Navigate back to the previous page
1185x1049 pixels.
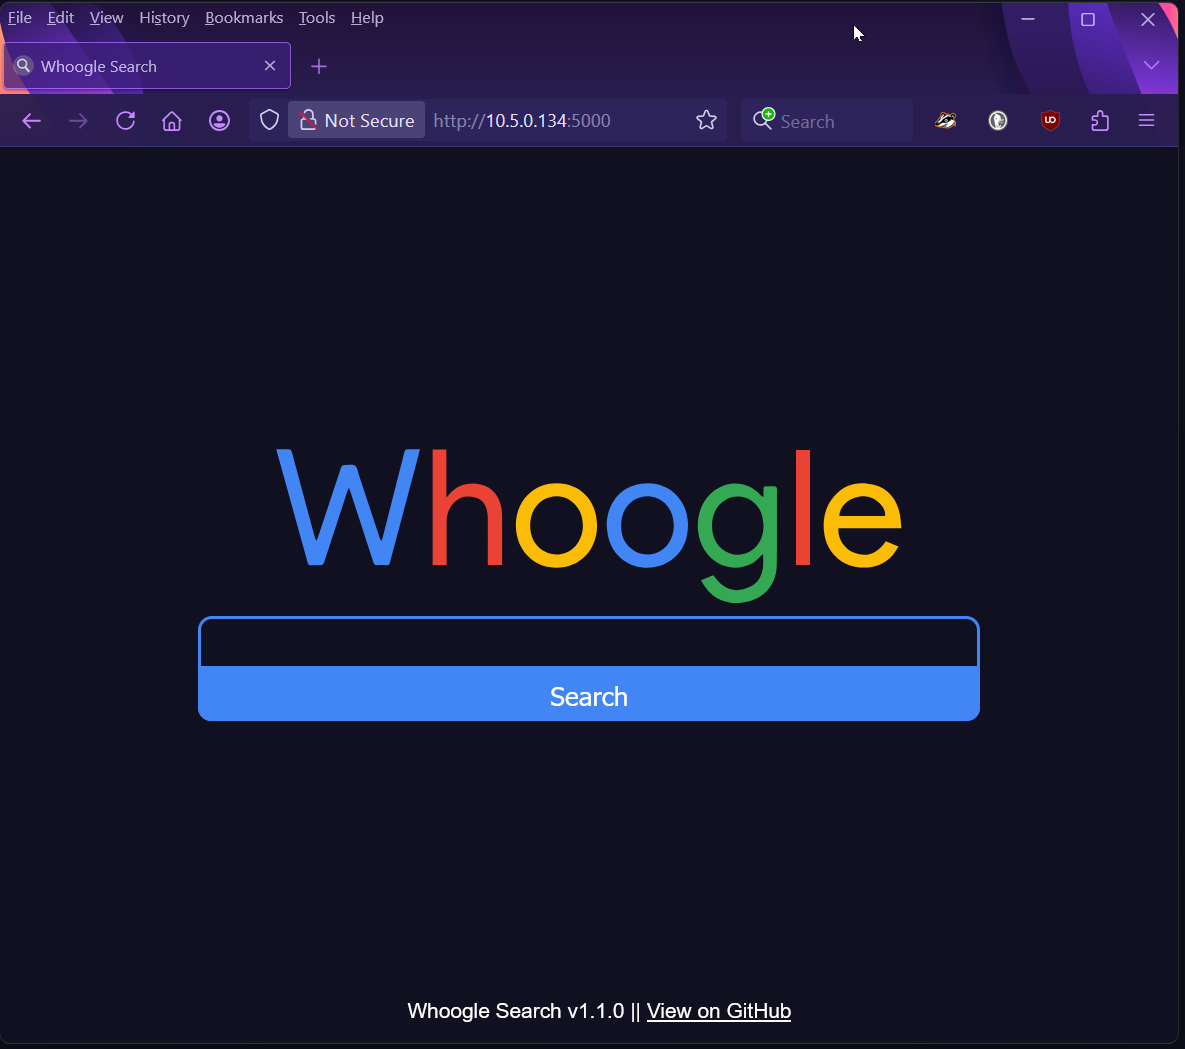pos(32,121)
